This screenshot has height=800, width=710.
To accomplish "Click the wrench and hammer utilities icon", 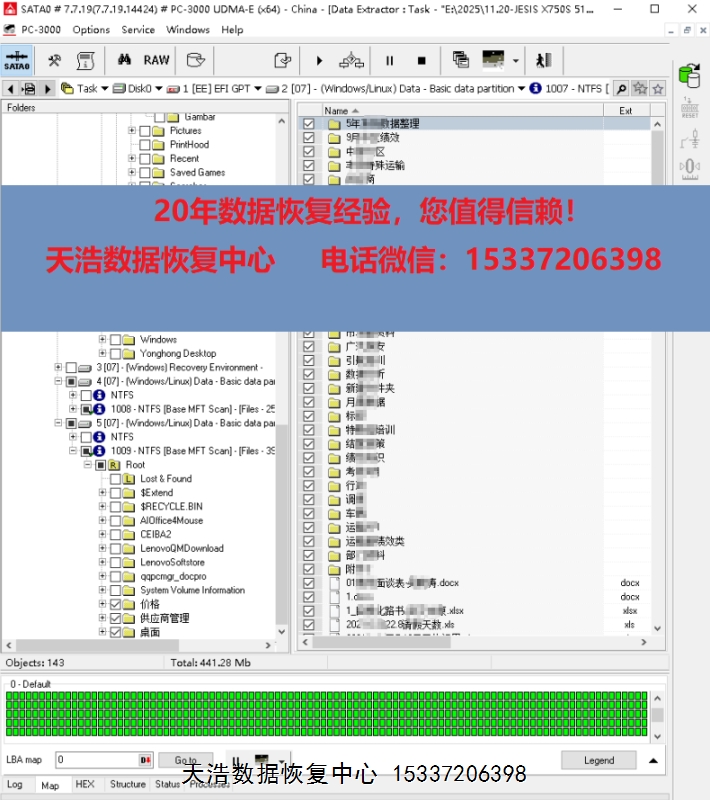I will tap(56, 60).
